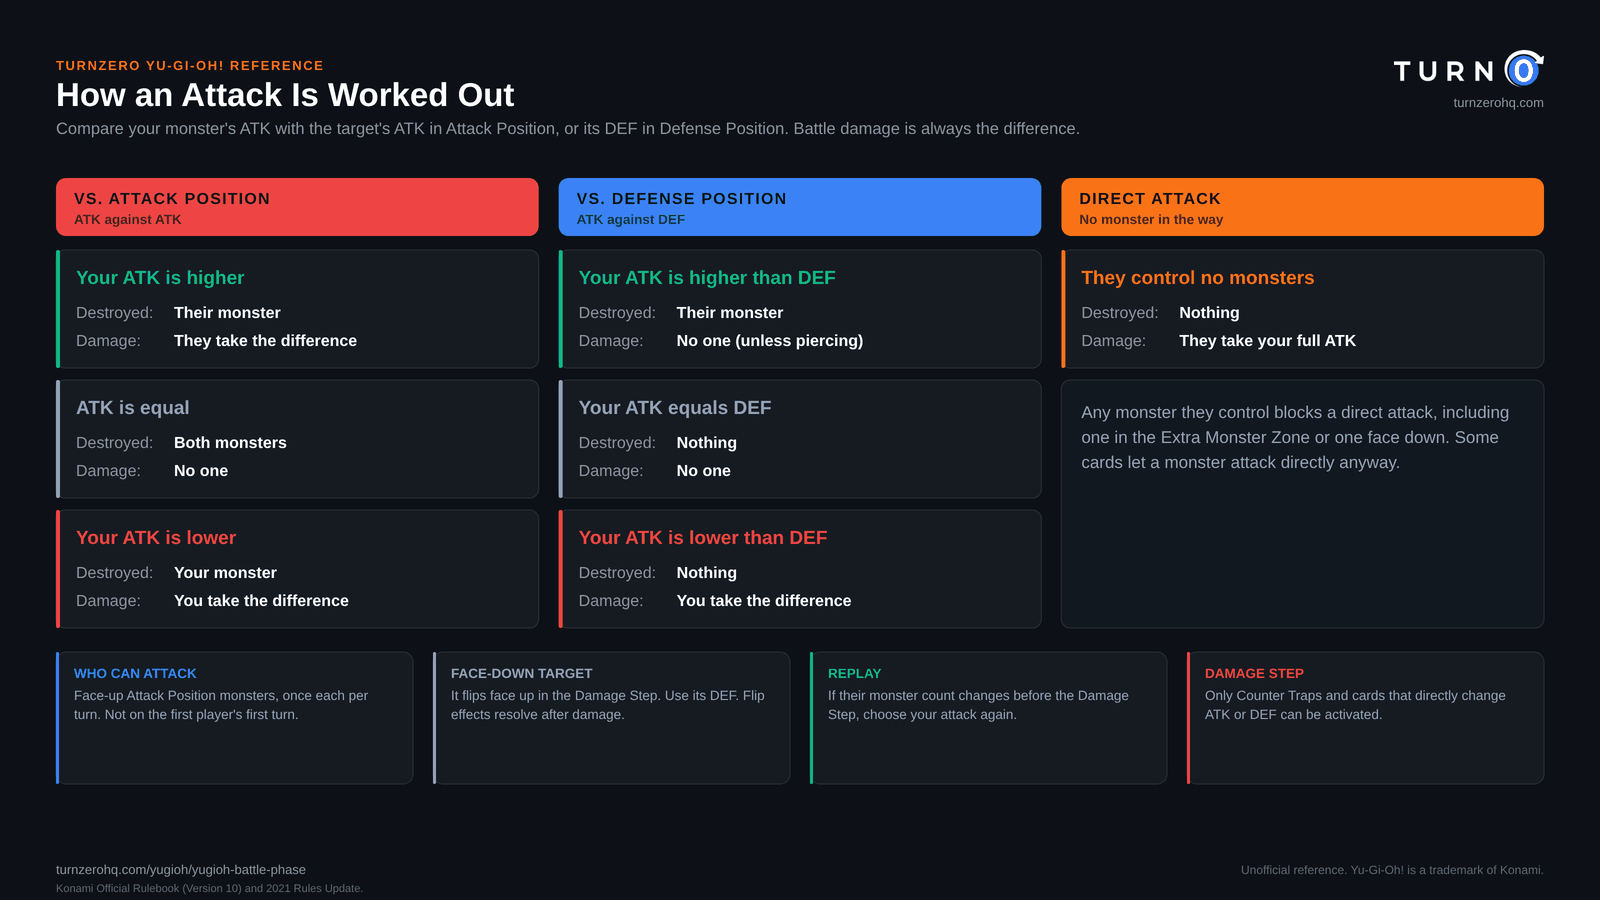Click the TurnZero circular logo icon

1524,69
